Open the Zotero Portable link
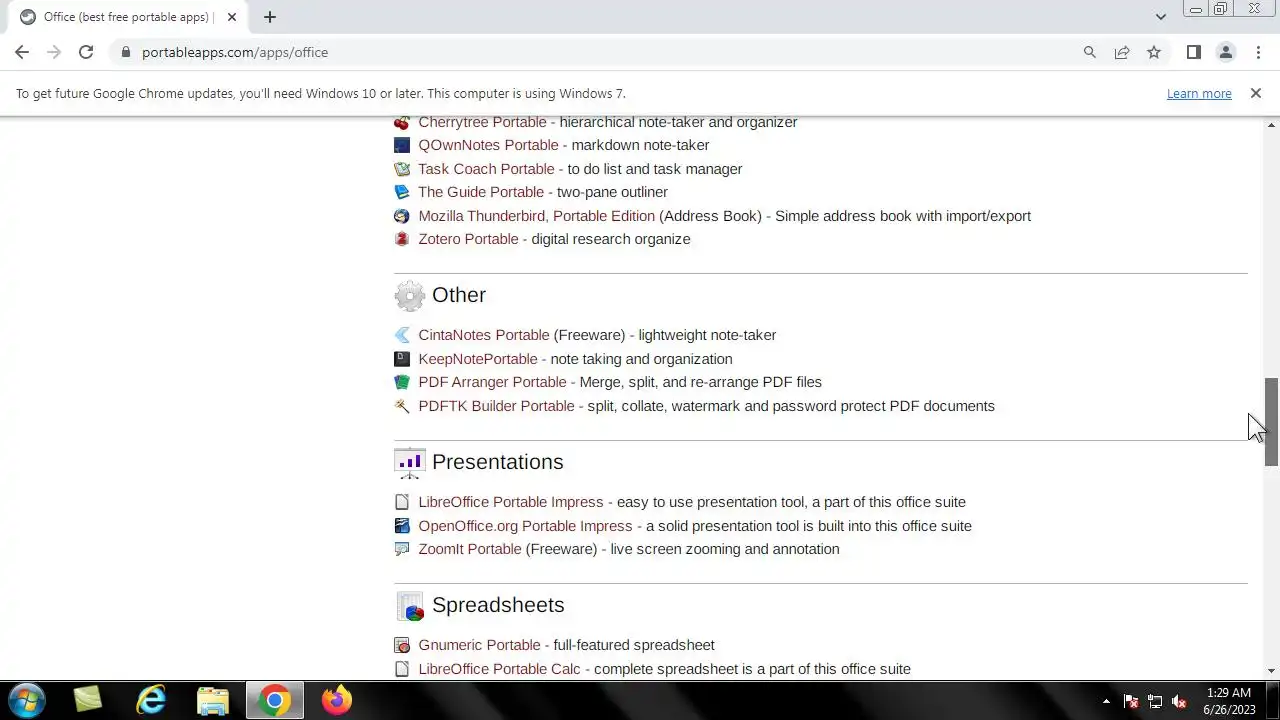The height and width of the screenshot is (720, 1280). click(468, 239)
